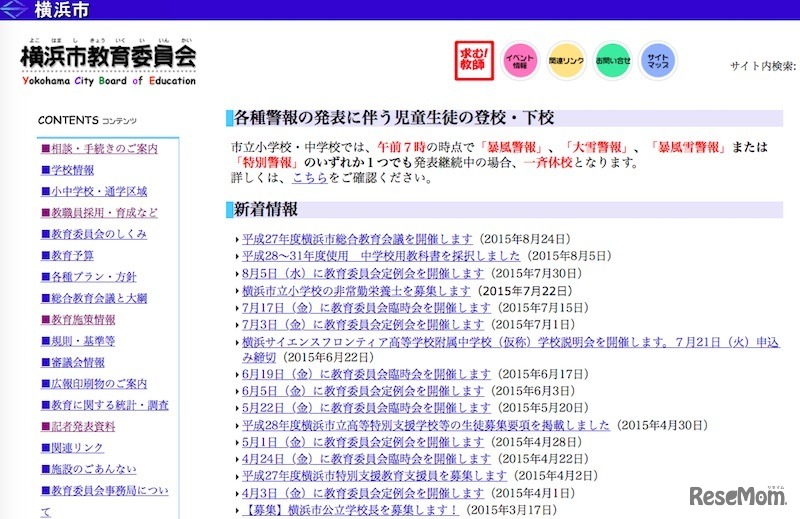This screenshot has height=519, width=800.
Task: Select 教育委員会のしくみ menu item
Action: click(x=94, y=234)
